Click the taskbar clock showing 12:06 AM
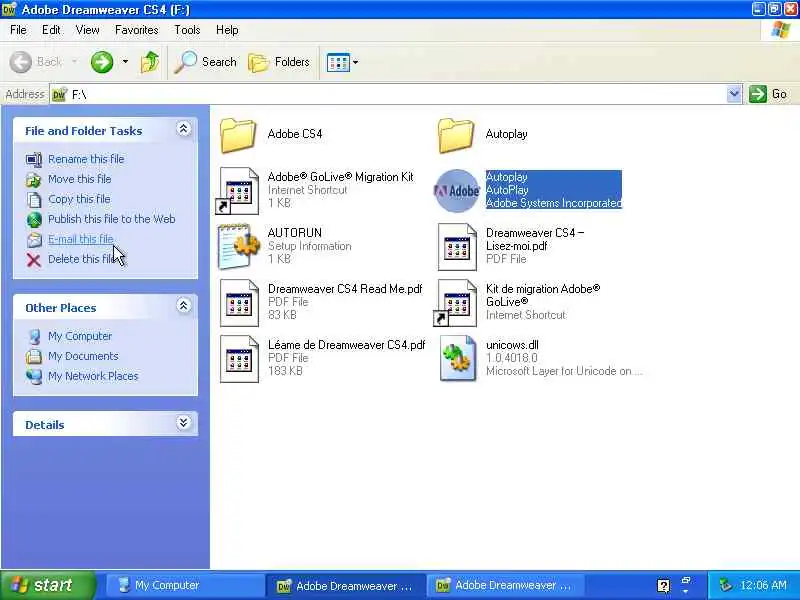 [x=763, y=585]
